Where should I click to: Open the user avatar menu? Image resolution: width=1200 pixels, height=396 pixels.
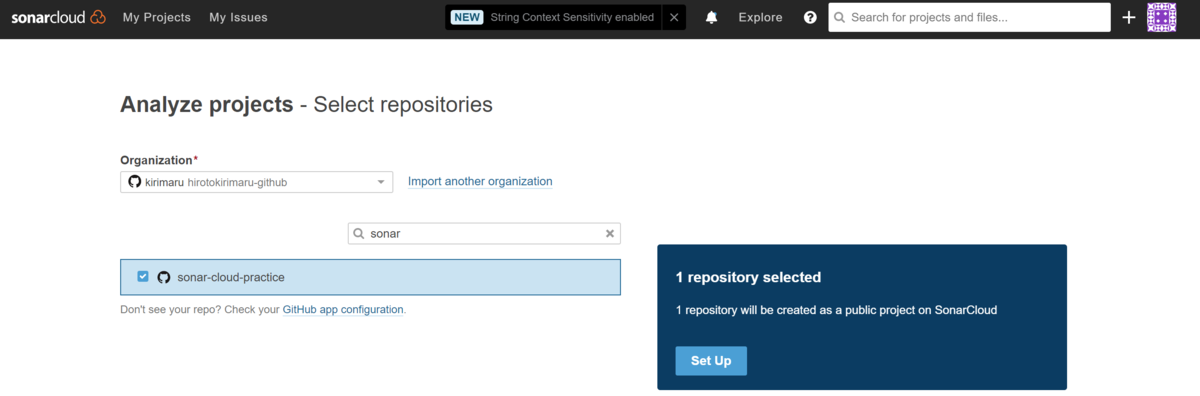1162,17
